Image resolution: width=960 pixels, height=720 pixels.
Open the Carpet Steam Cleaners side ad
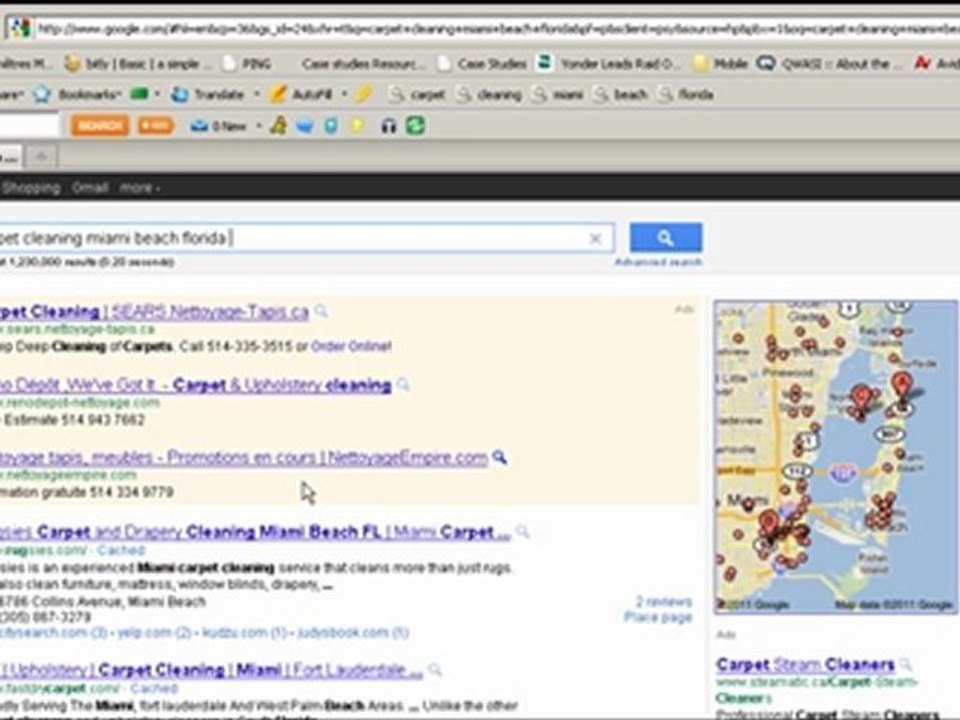(x=805, y=664)
